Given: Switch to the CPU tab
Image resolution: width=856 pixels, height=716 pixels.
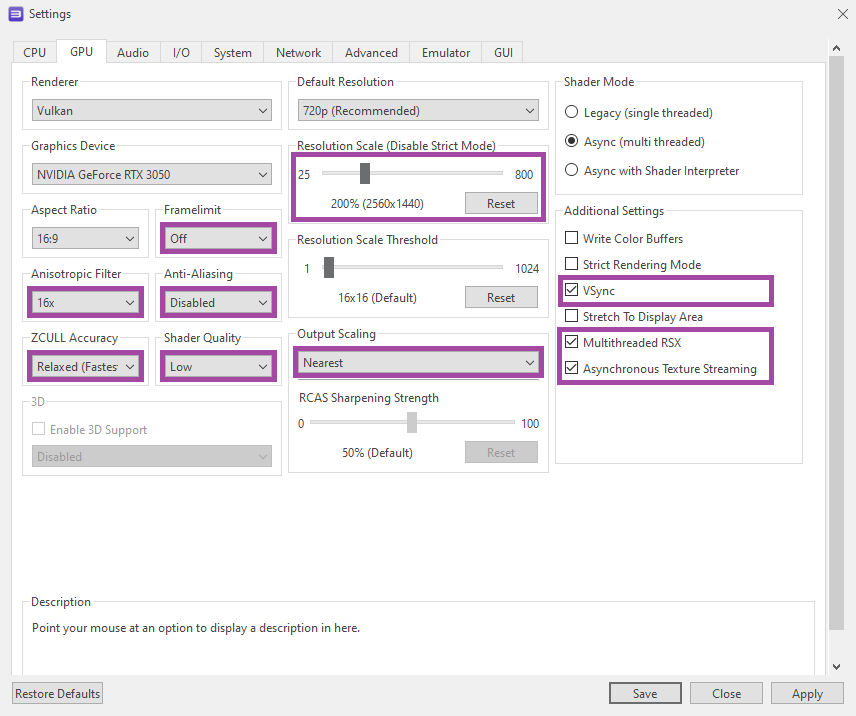Looking at the screenshot, I should tap(35, 53).
